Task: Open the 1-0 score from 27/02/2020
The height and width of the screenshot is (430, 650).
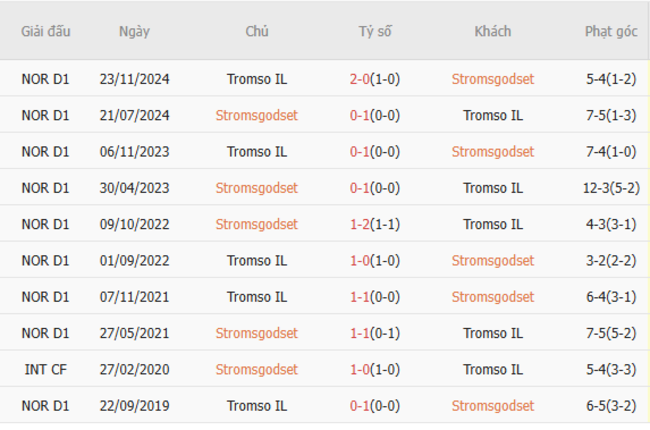Action: [360, 369]
